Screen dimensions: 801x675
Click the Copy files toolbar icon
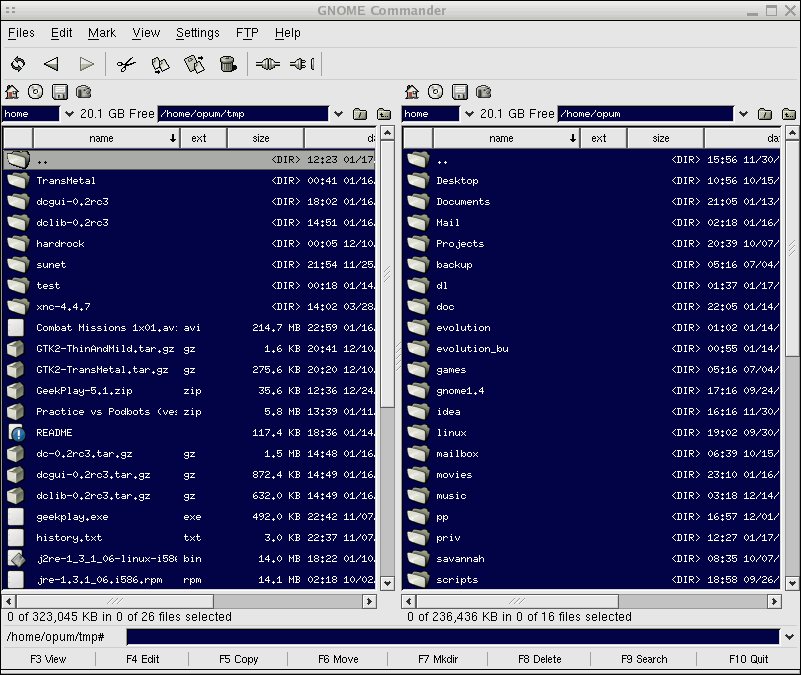pyautogui.click(x=160, y=64)
